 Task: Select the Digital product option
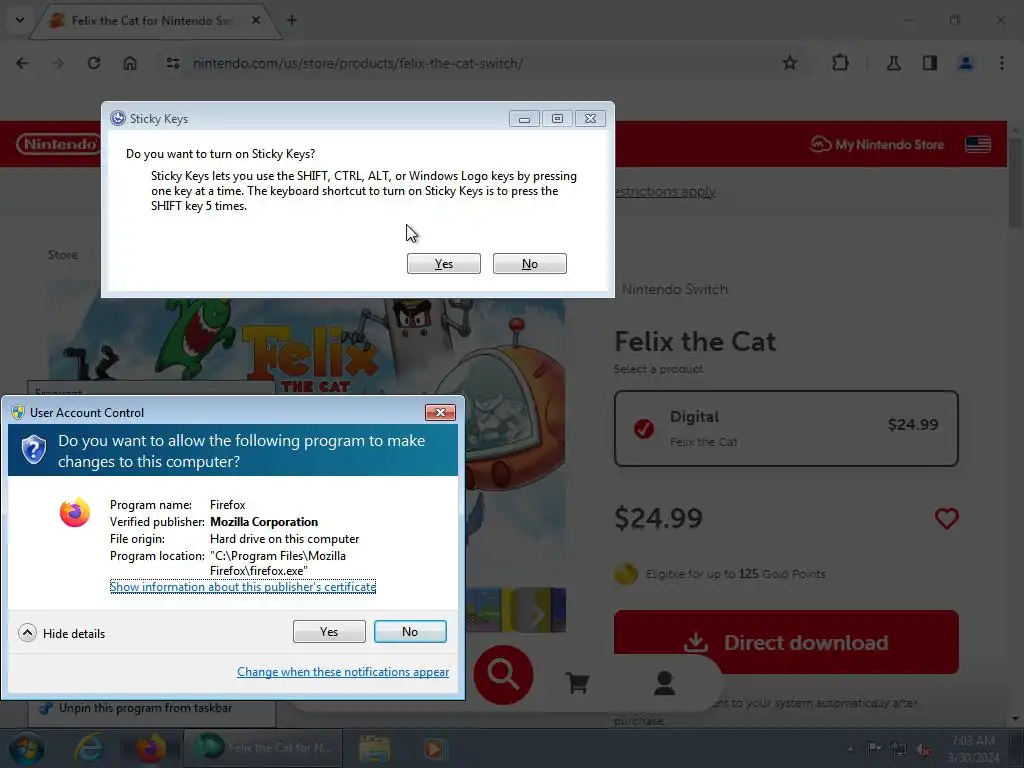click(x=786, y=428)
